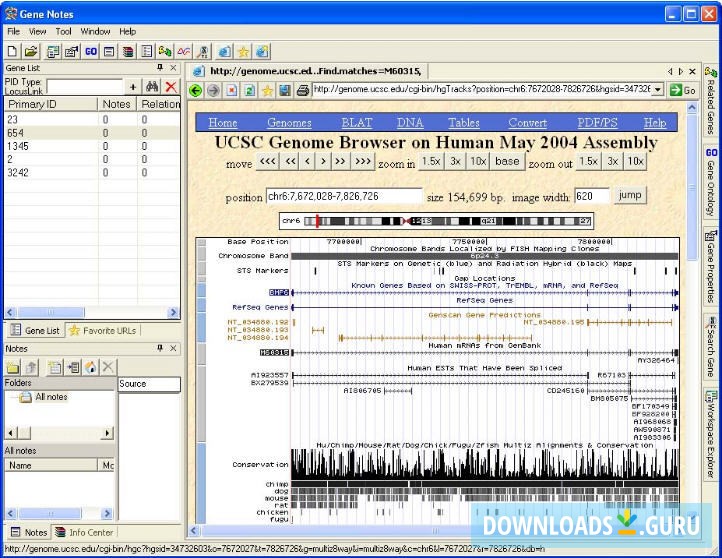Click the Go button next to the URL
This screenshot has width=722, height=558.
(x=683, y=90)
